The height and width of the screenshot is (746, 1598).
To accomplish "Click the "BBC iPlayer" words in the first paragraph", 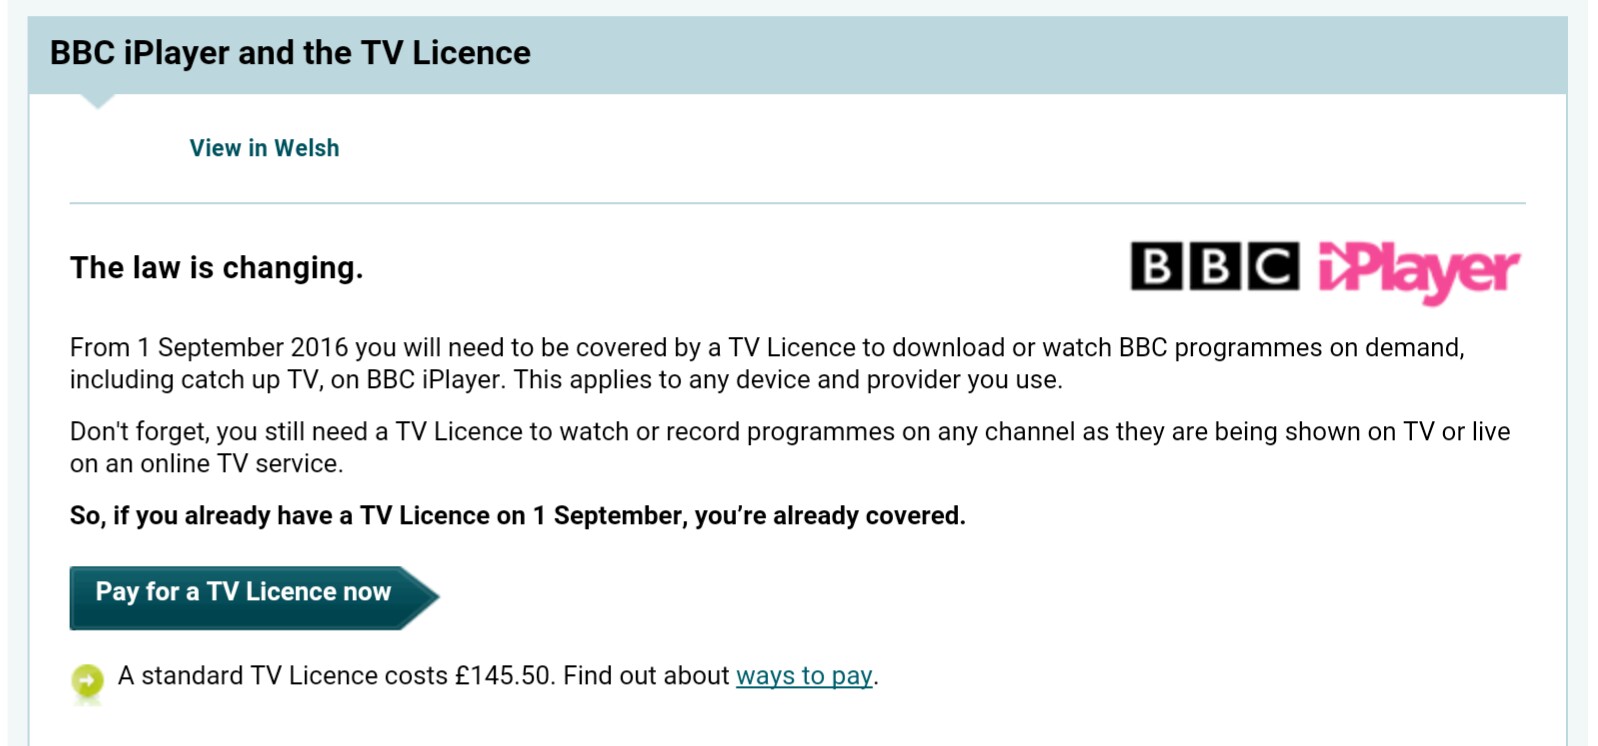I will pyautogui.click(x=433, y=380).
